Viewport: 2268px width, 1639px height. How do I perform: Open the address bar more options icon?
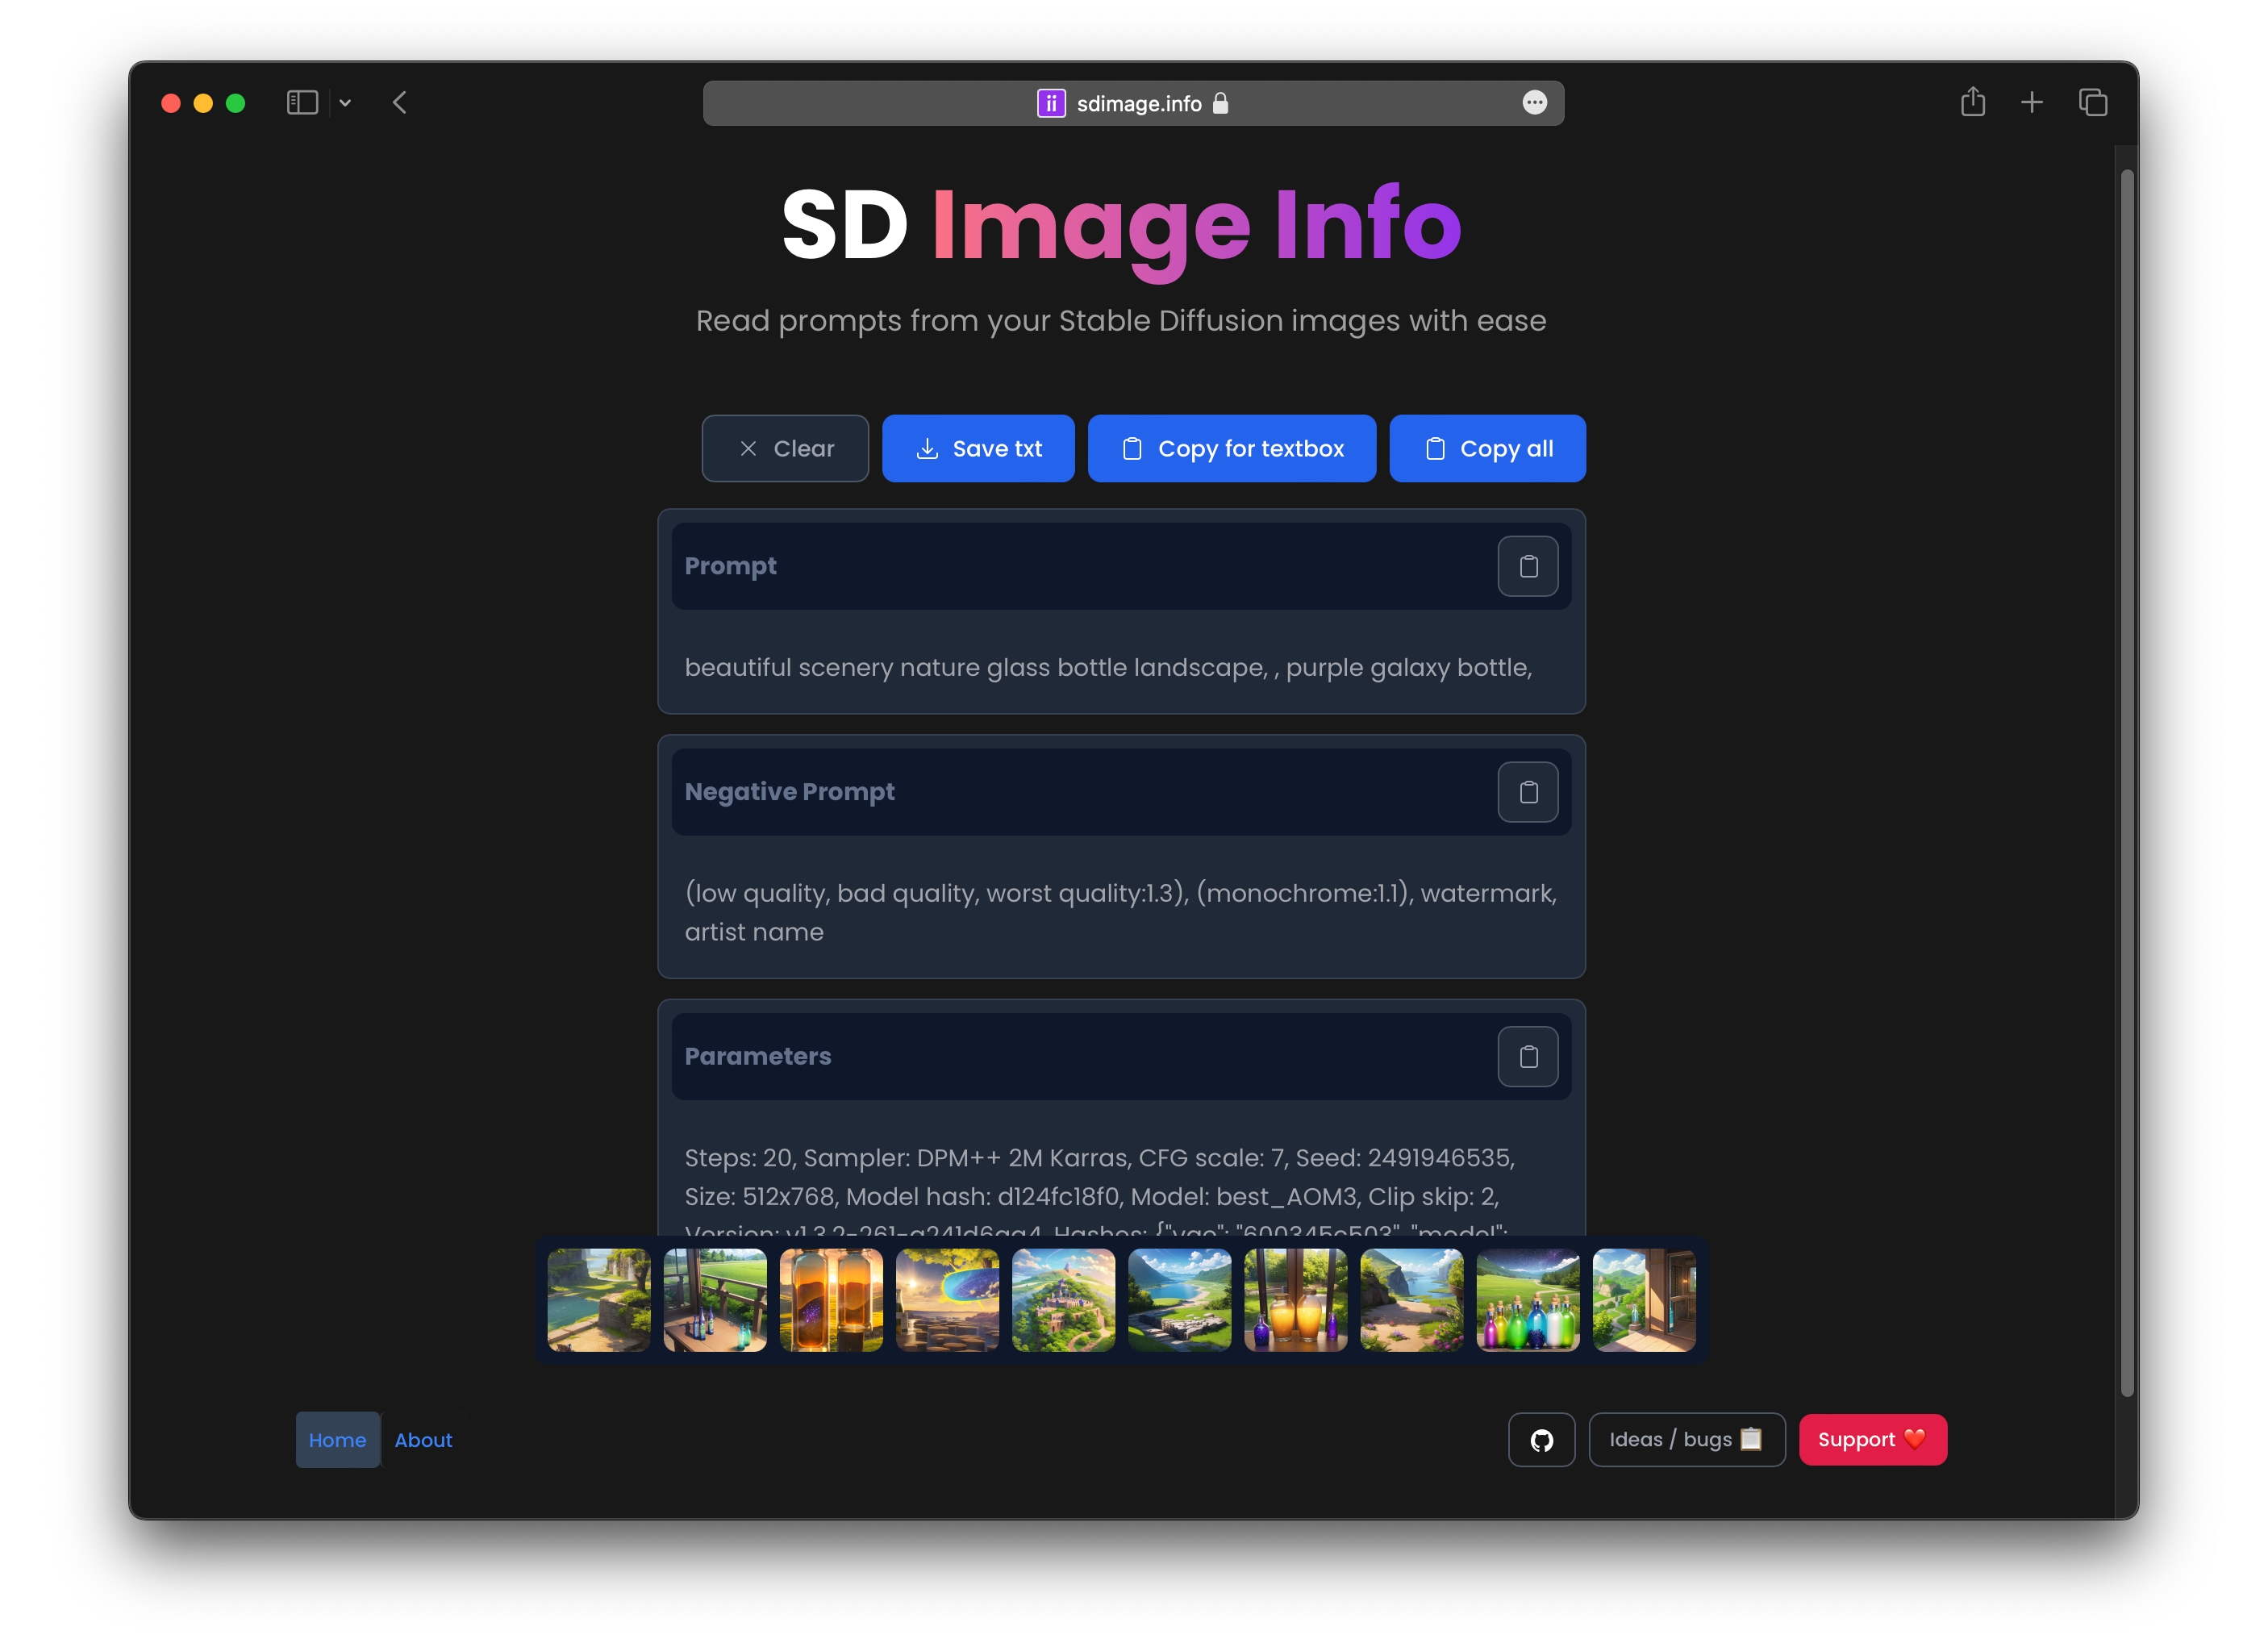click(x=1534, y=103)
